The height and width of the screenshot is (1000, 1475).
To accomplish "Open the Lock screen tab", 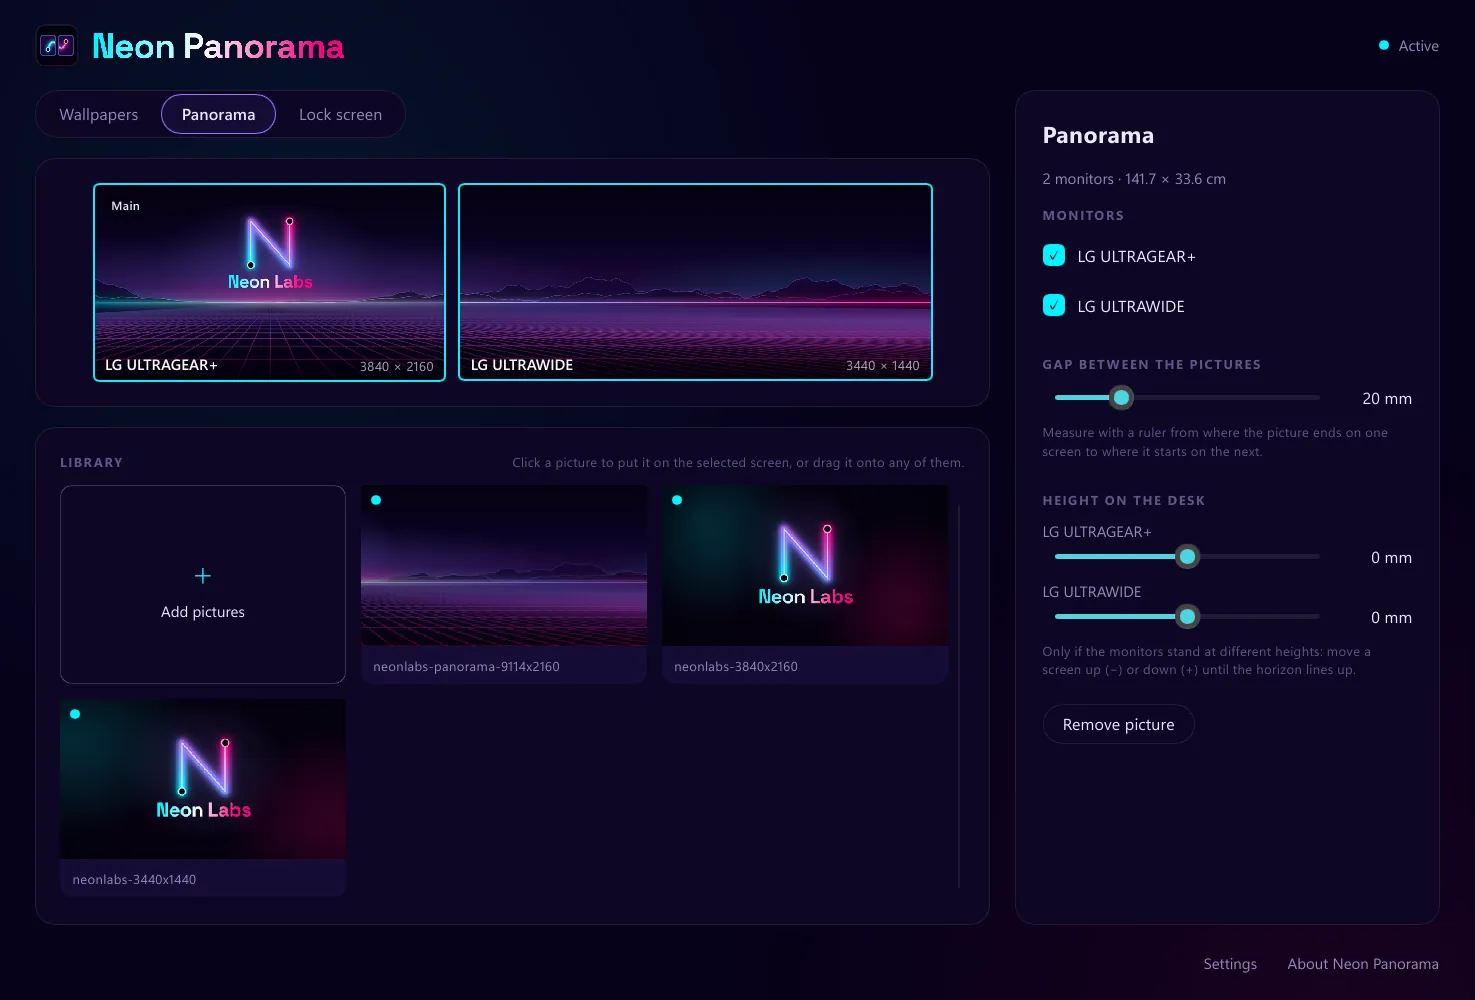I will point(340,114).
